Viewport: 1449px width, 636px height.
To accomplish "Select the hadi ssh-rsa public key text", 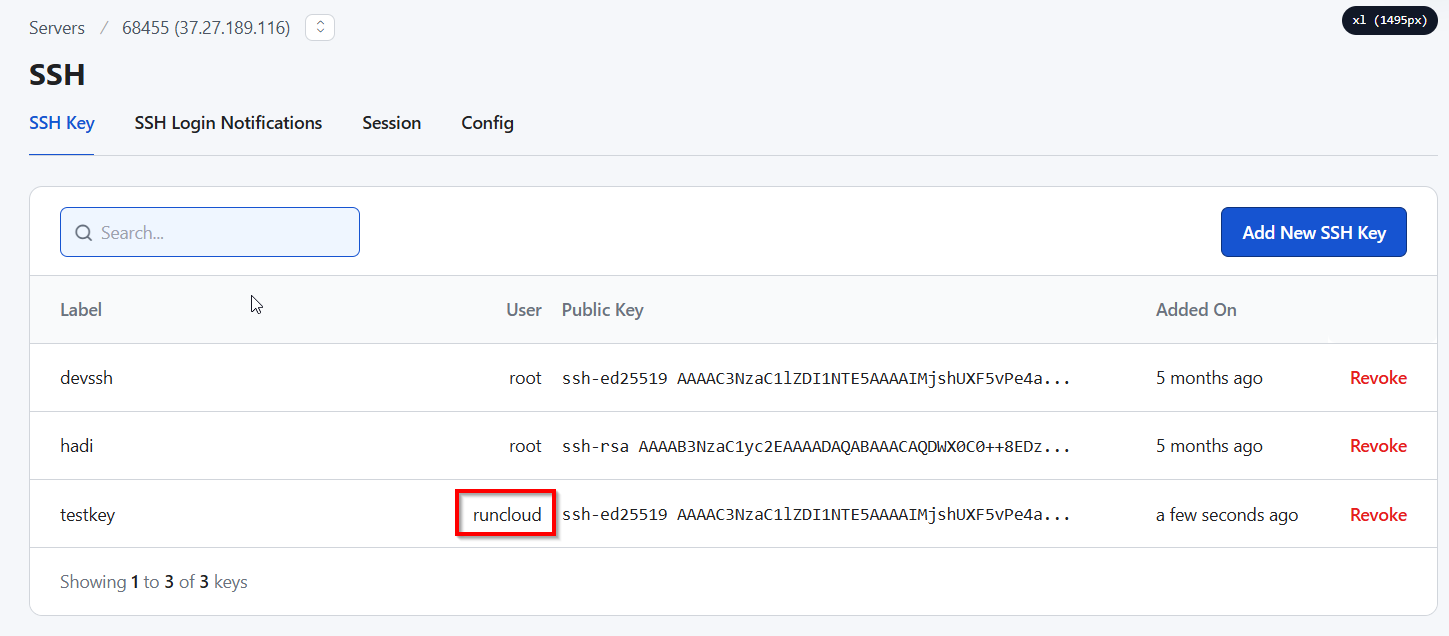I will 816,446.
